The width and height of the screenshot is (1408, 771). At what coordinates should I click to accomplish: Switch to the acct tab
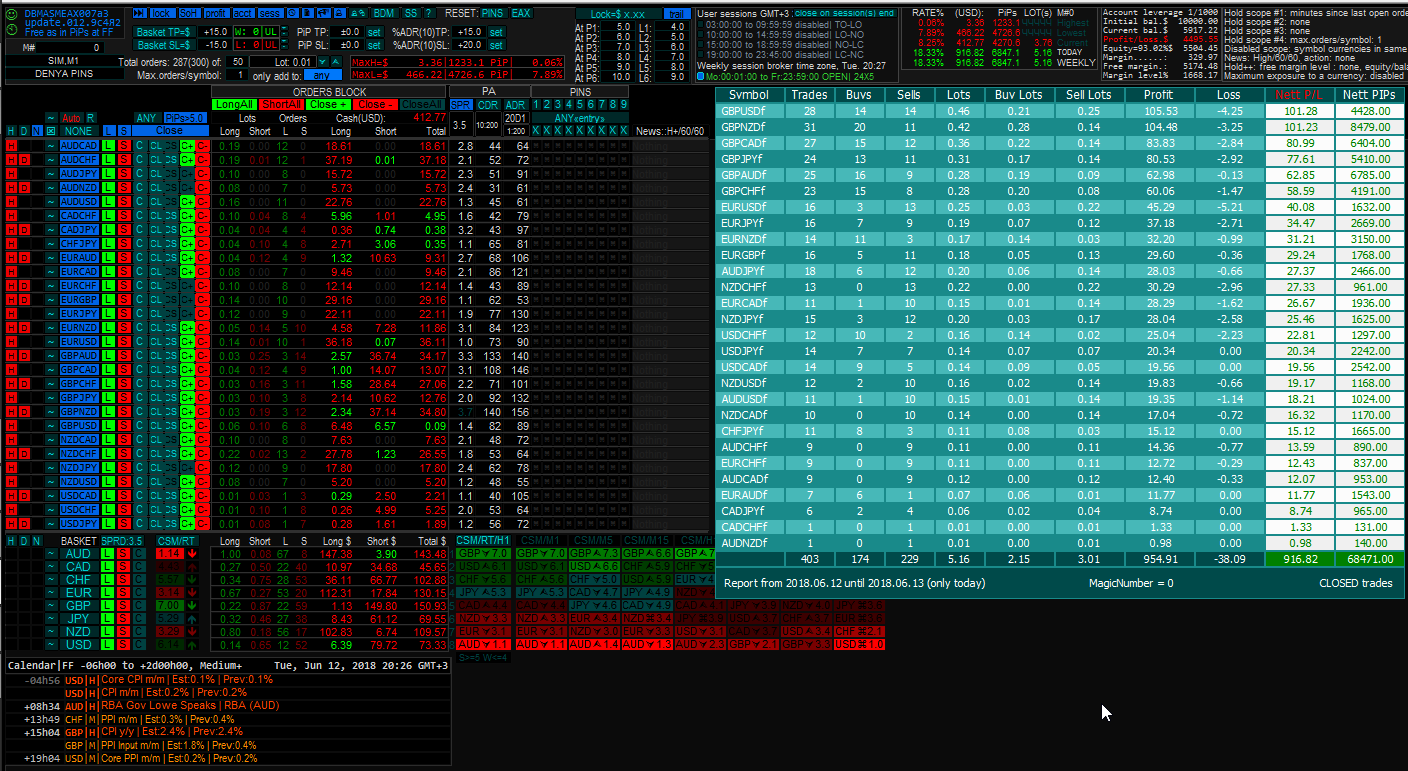coord(243,13)
